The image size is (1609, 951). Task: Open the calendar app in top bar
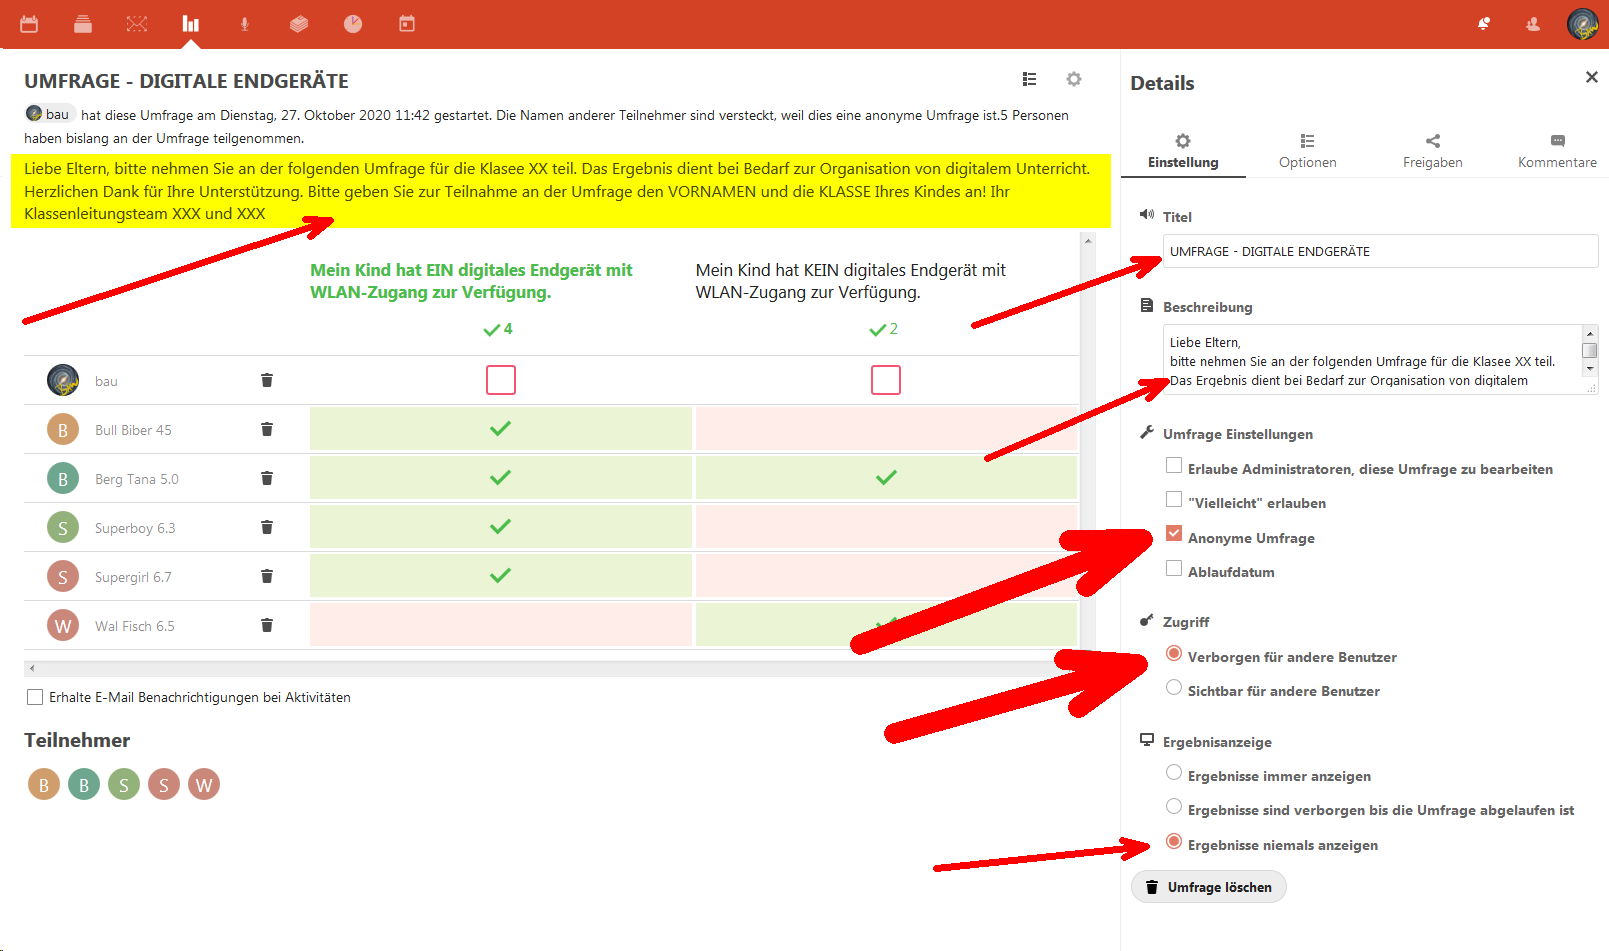[x=29, y=24]
